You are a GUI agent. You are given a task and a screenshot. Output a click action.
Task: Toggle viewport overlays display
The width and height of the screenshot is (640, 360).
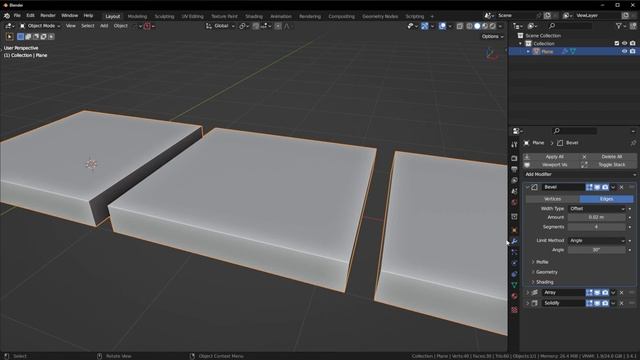click(x=442, y=26)
